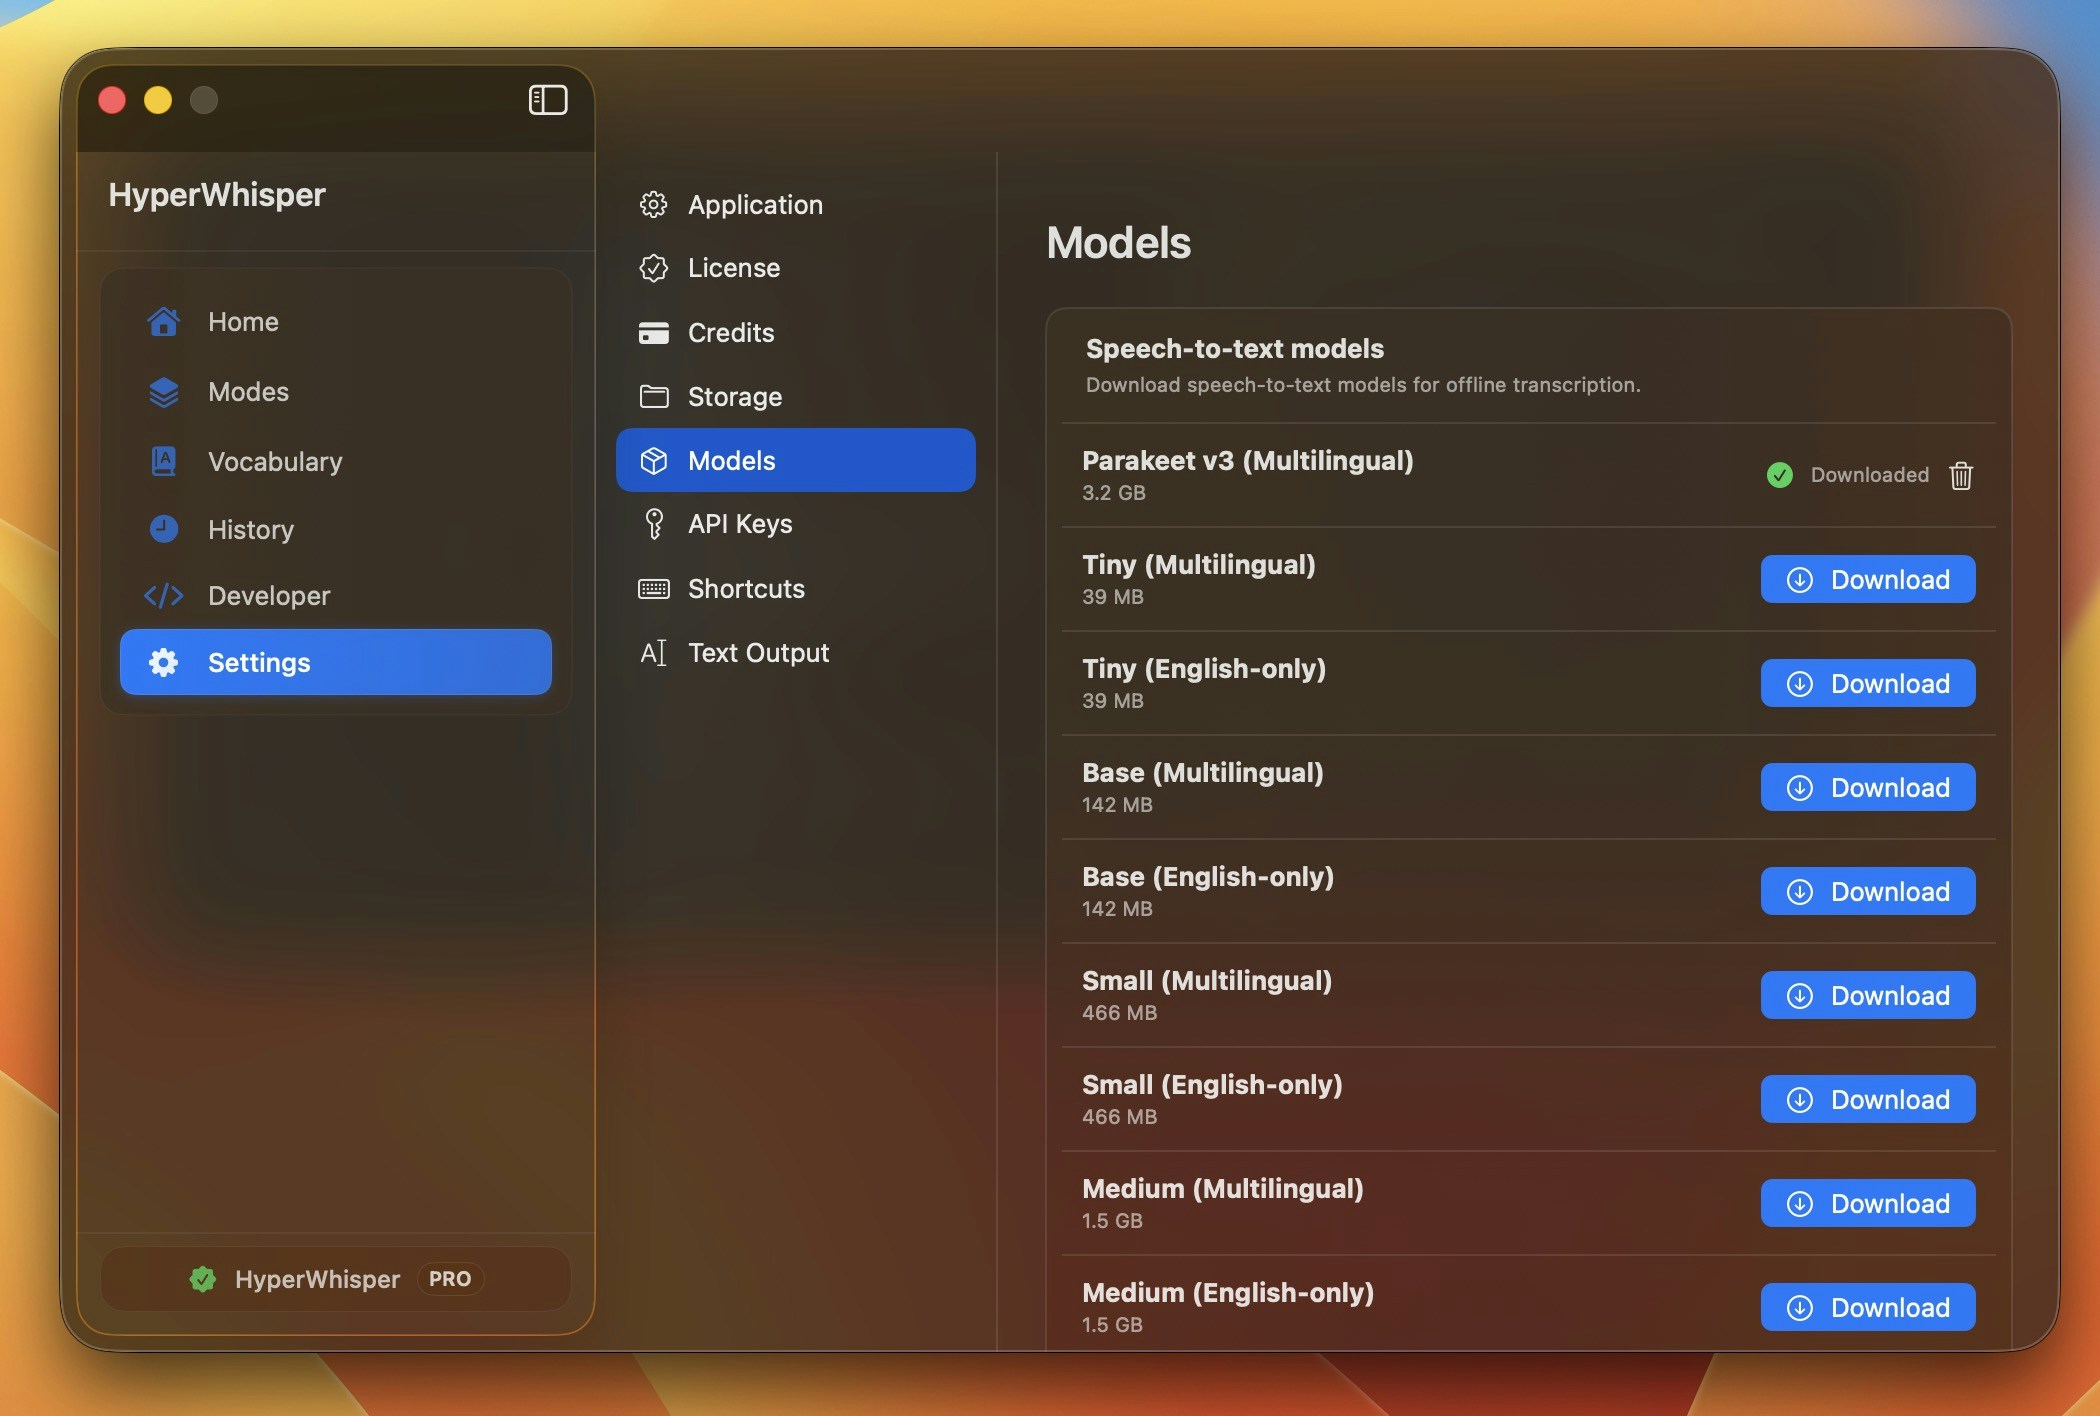The width and height of the screenshot is (2100, 1416).
Task: Download the Base (English-only) model
Action: click(1867, 892)
